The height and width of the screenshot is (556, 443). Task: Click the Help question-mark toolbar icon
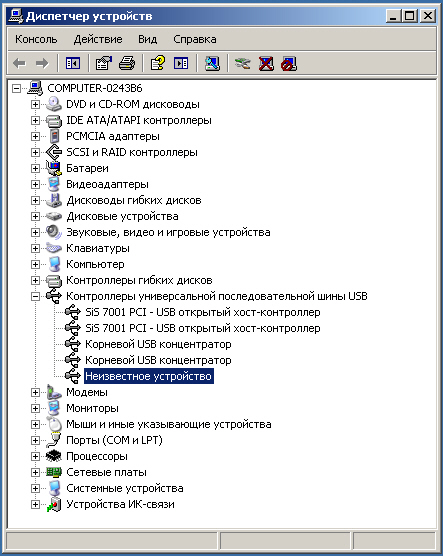[157, 64]
